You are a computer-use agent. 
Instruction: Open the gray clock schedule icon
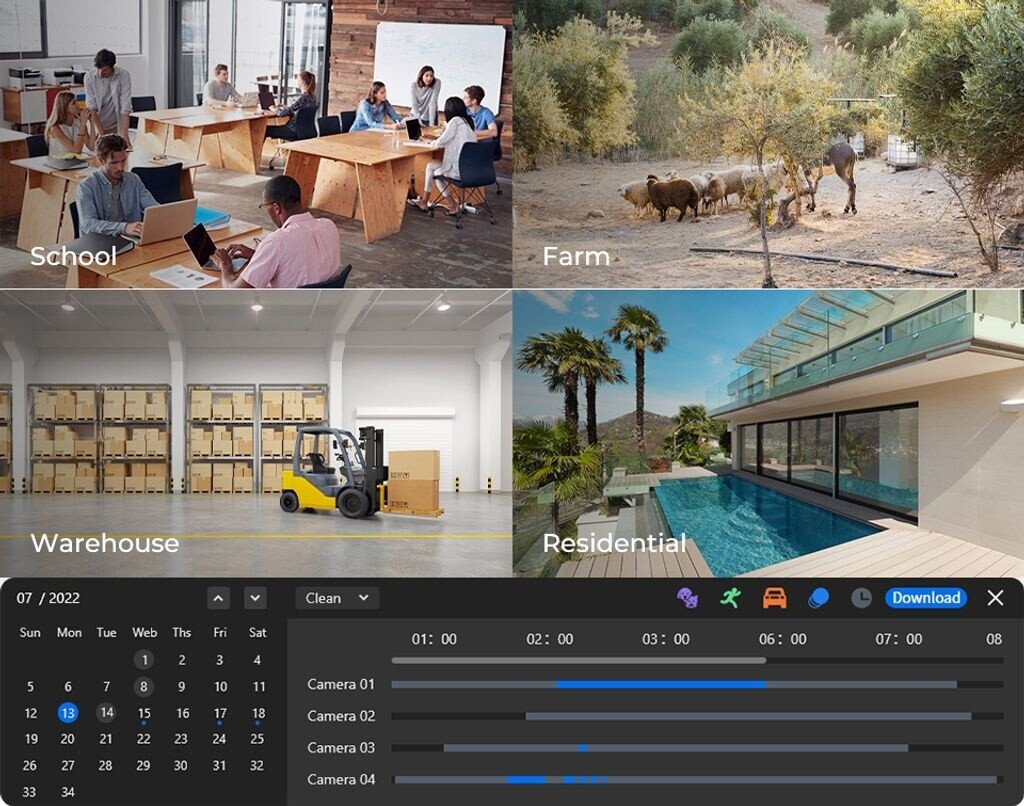coord(861,598)
